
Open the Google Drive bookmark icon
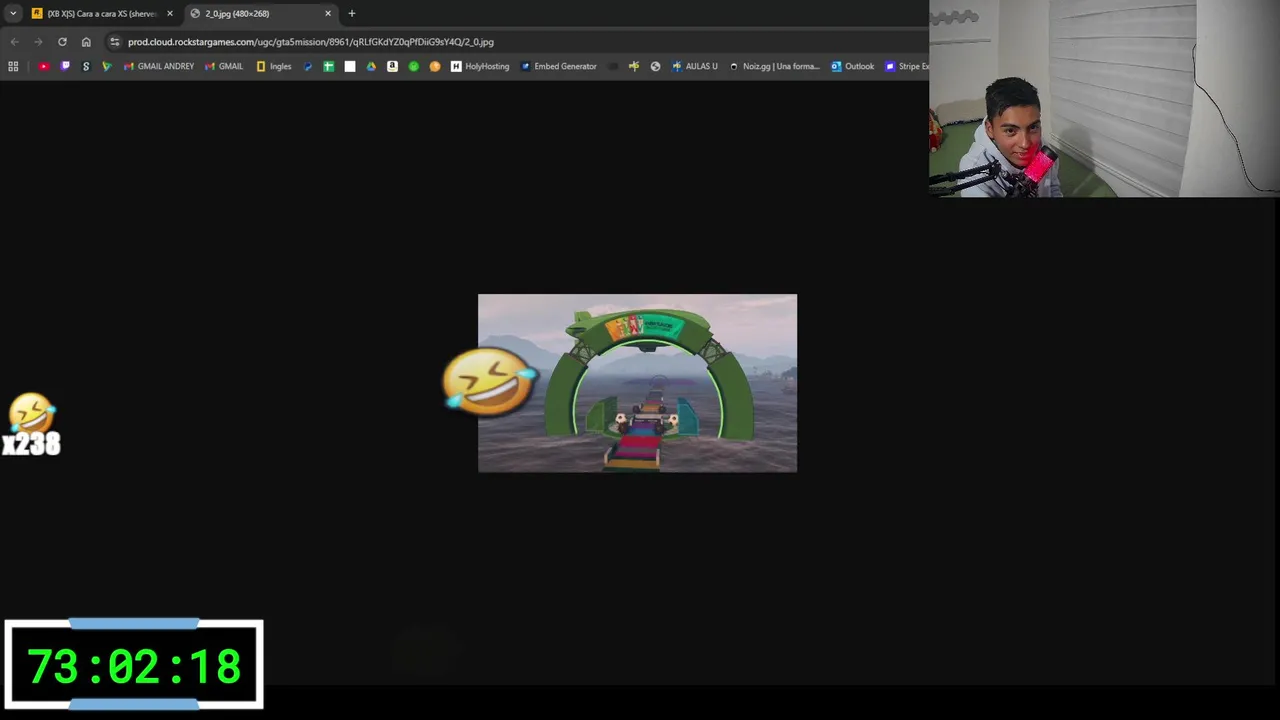click(x=371, y=66)
